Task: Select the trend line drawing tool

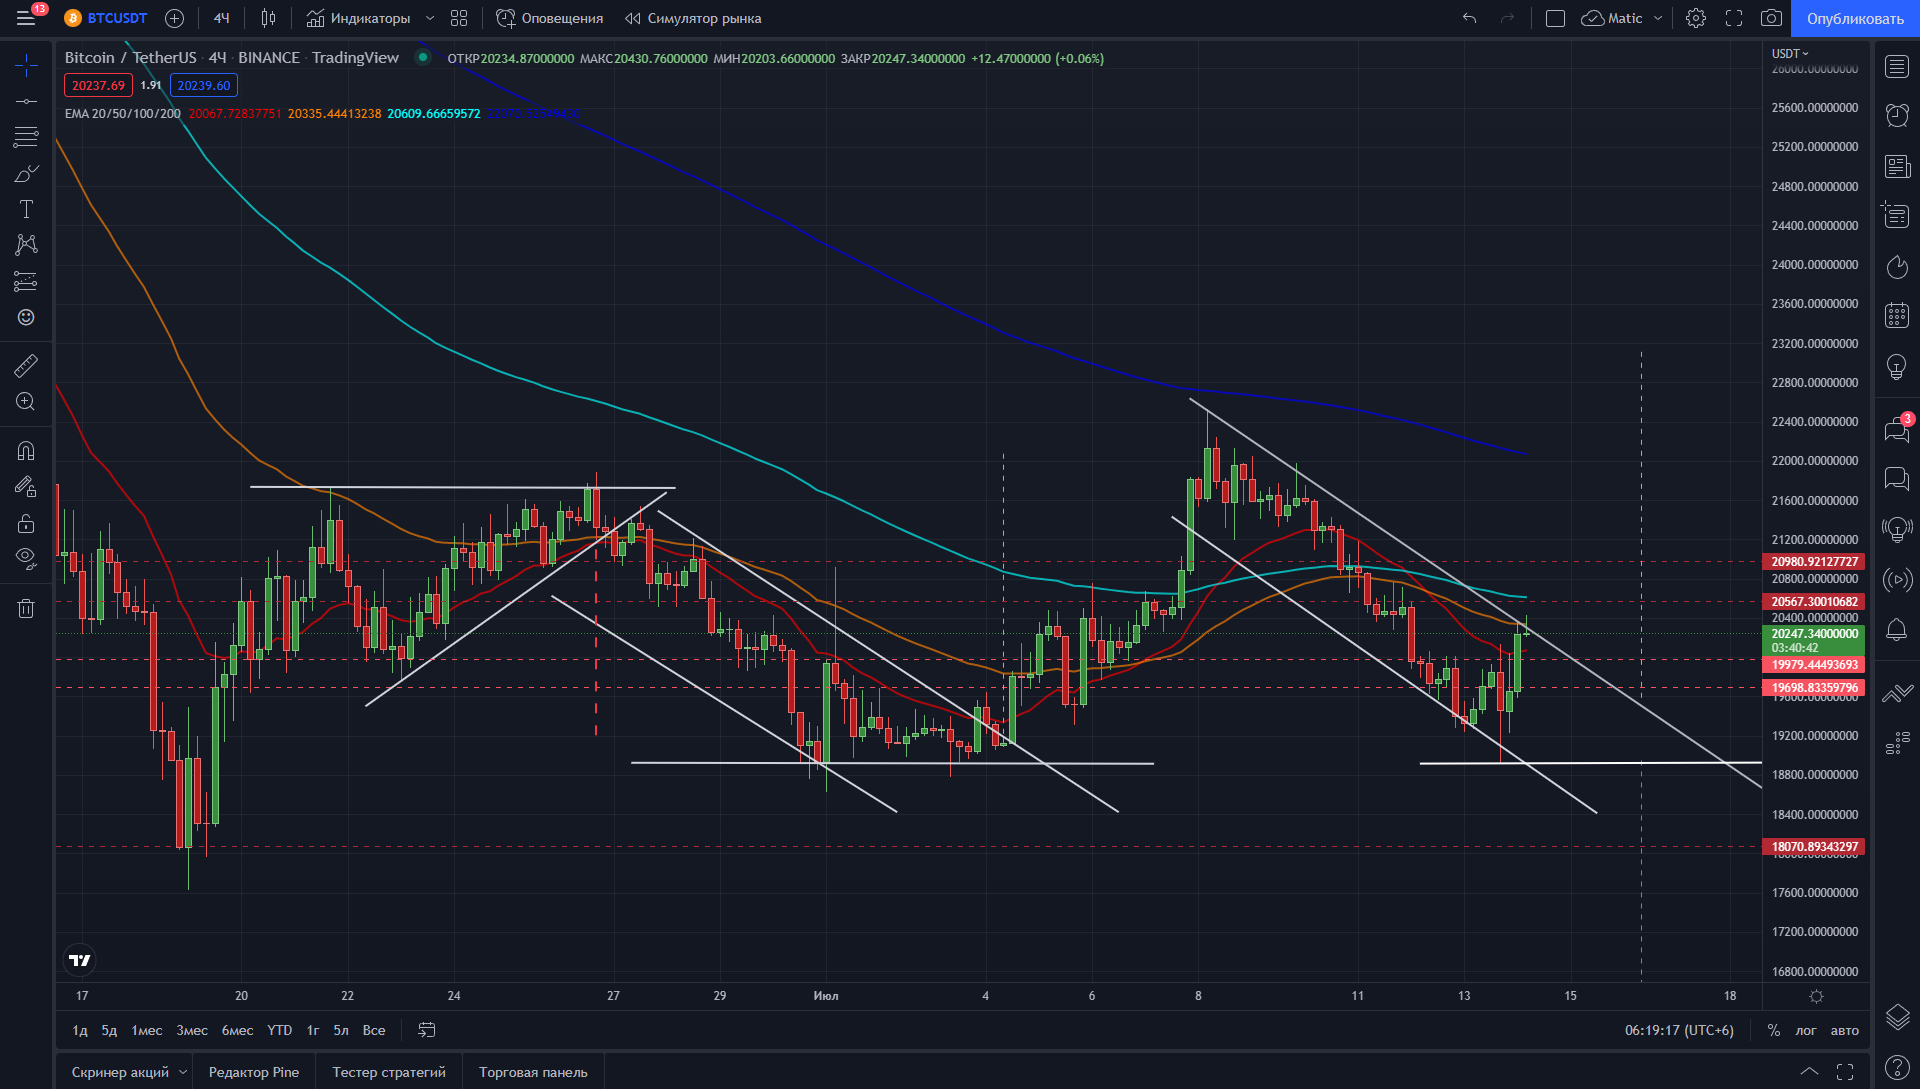Action: click(x=26, y=101)
